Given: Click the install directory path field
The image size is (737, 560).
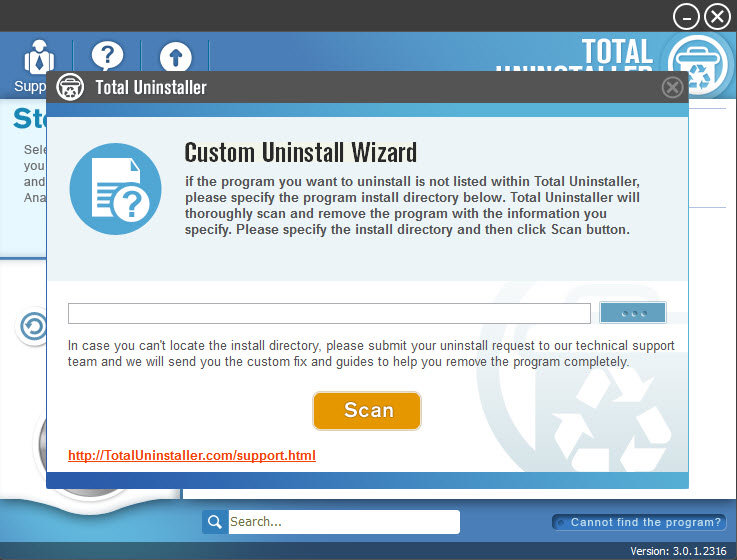Looking at the screenshot, I should pos(329,313).
